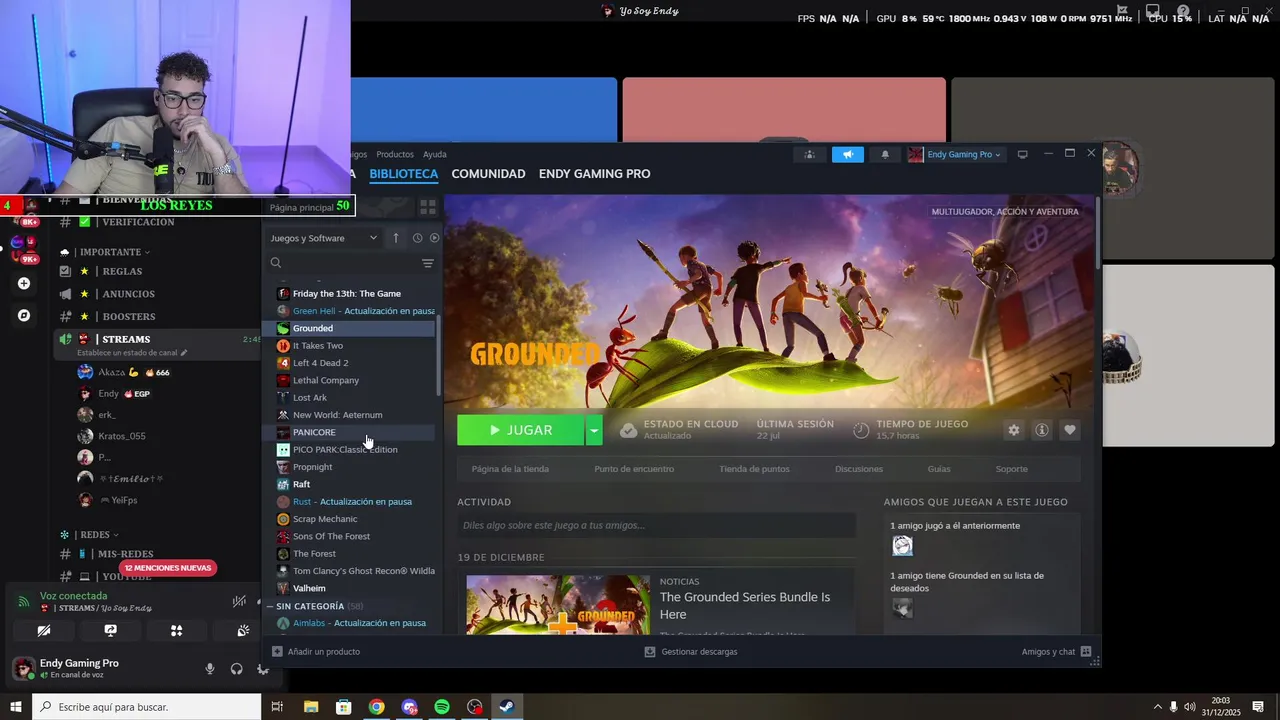Viewport: 1280px width, 720px height.
Task: Sort the library with the up arrow icon
Action: coord(395,238)
